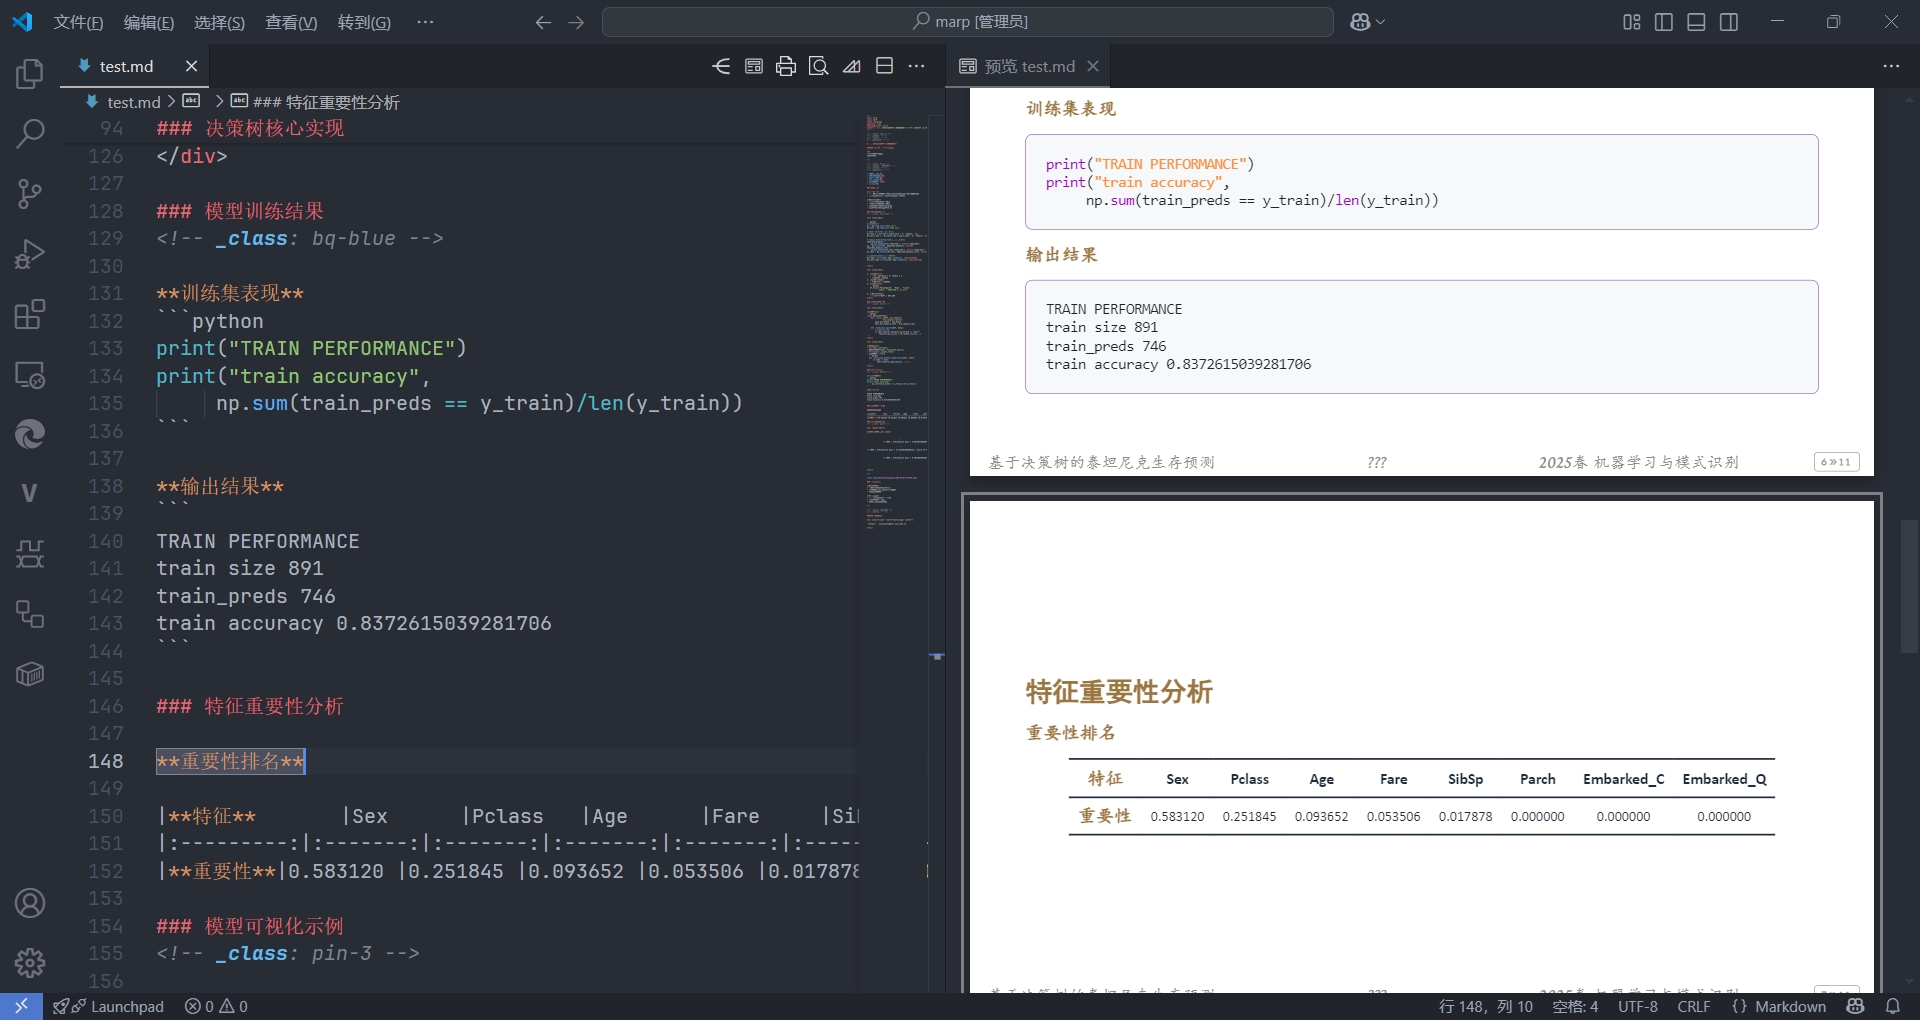Open the Markdown language mode selector
The height and width of the screenshot is (1020, 1920).
point(1789,1006)
